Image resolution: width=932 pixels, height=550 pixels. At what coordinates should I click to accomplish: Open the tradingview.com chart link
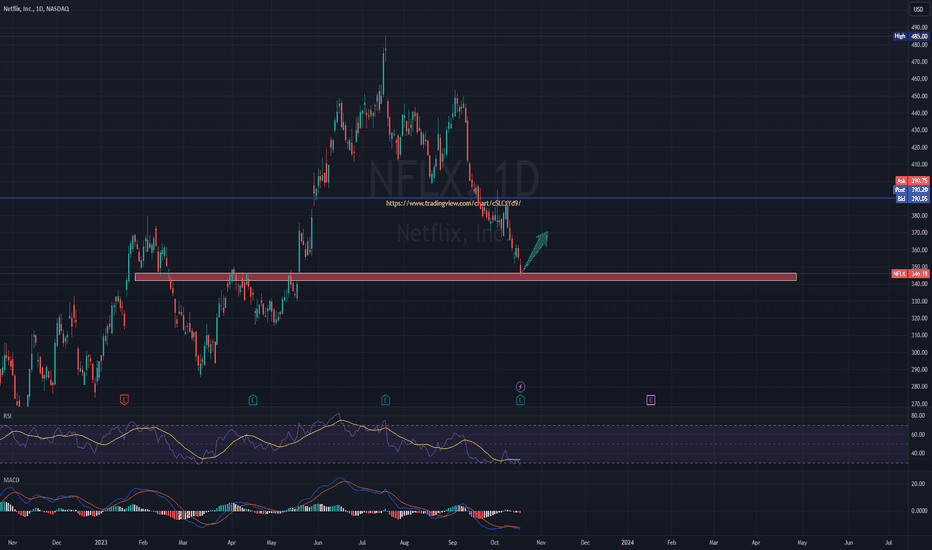click(453, 203)
